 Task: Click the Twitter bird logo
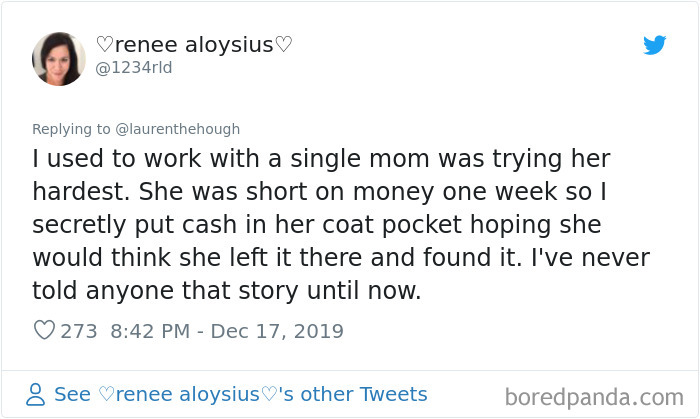coord(655,45)
